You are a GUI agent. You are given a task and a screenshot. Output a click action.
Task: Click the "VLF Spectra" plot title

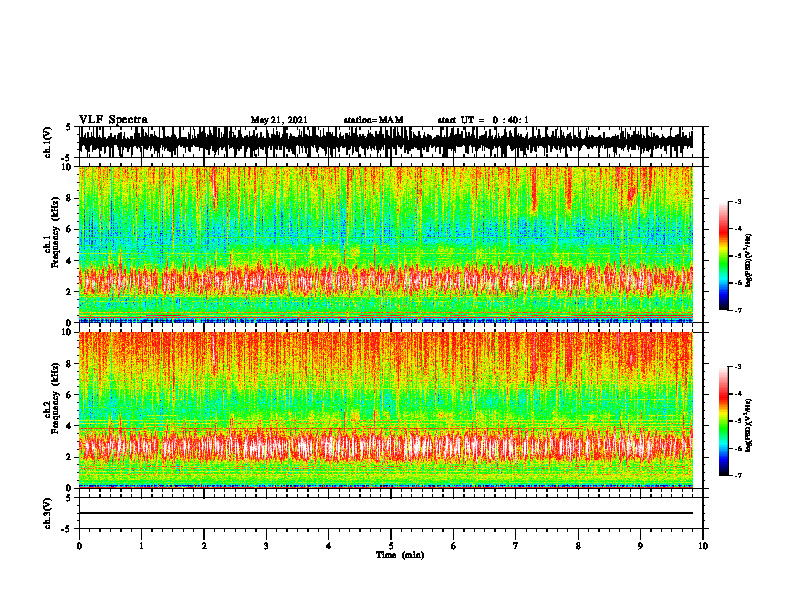[113, 120]
